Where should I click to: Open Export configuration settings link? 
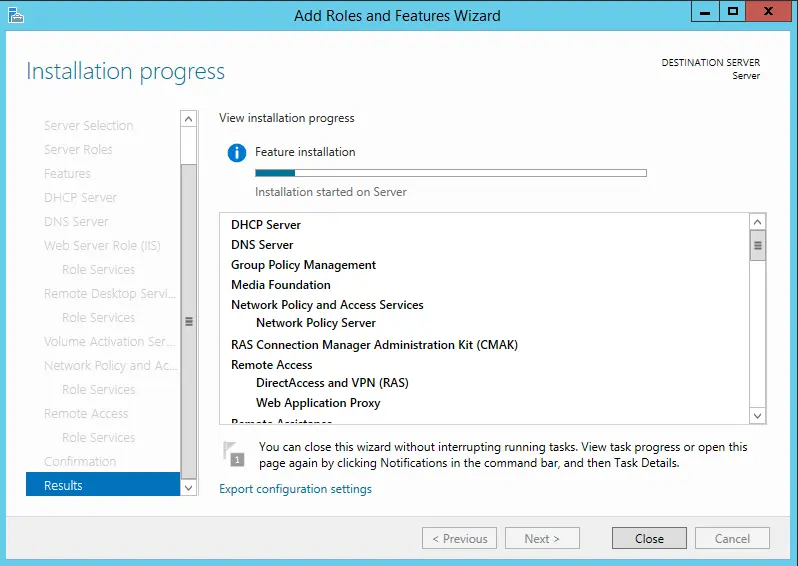tap(295, 489)
